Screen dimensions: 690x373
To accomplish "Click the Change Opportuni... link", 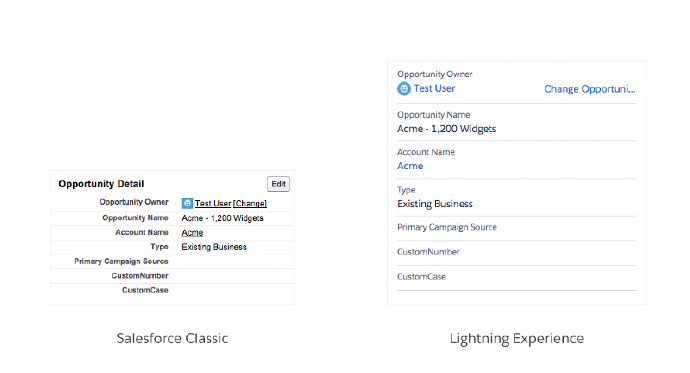I will (590, 89).
